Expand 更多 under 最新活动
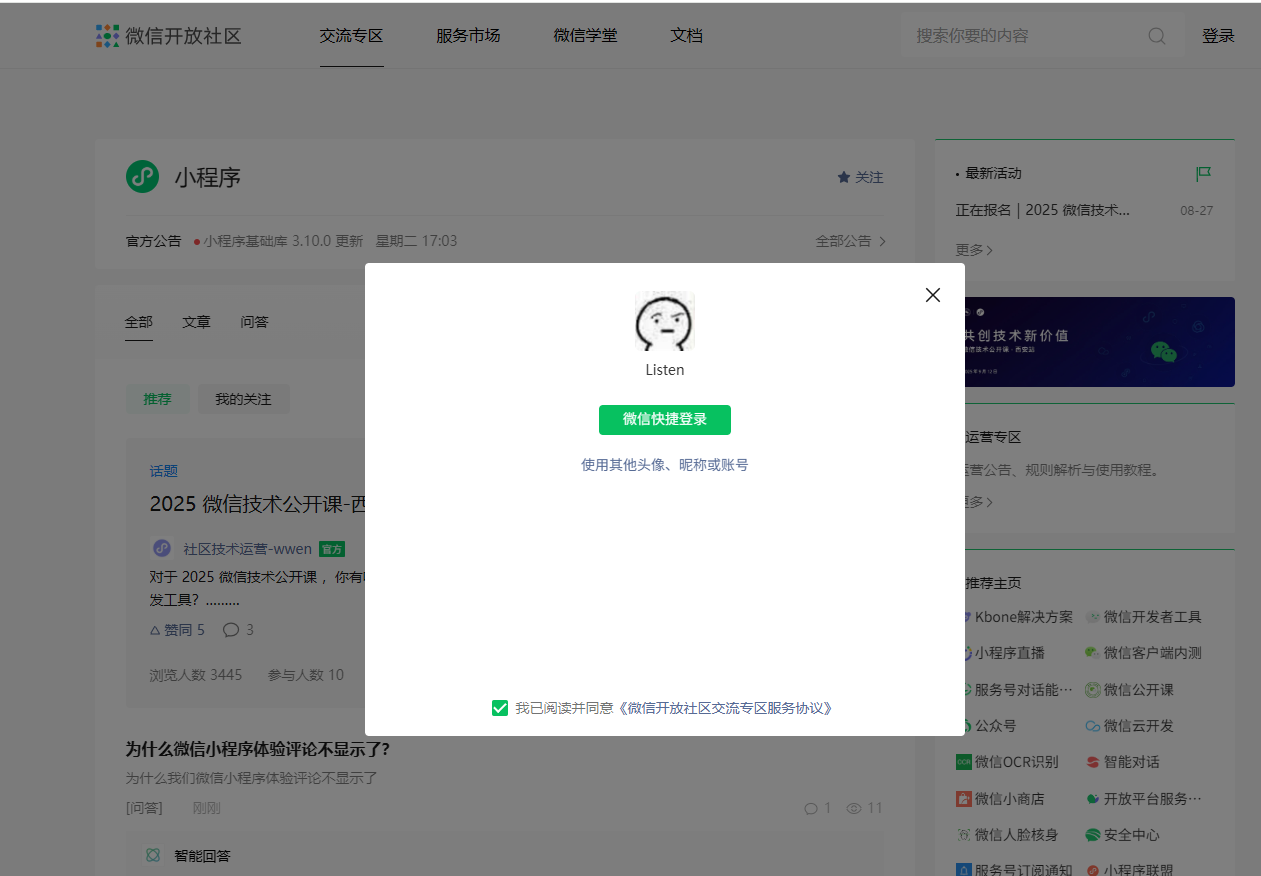 (x=974, y=249)
